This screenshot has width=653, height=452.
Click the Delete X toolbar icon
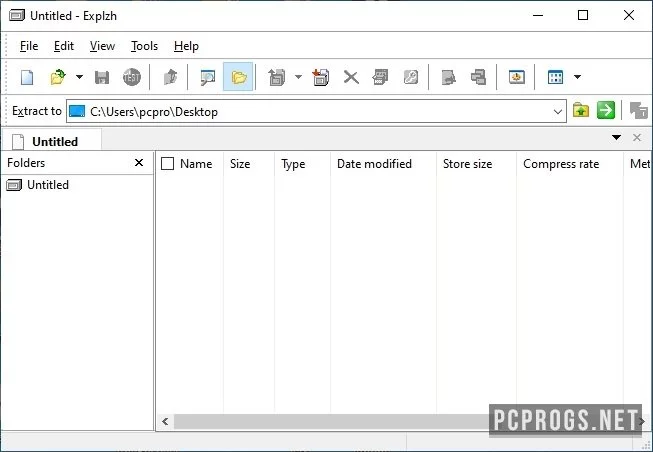(351, 77)
